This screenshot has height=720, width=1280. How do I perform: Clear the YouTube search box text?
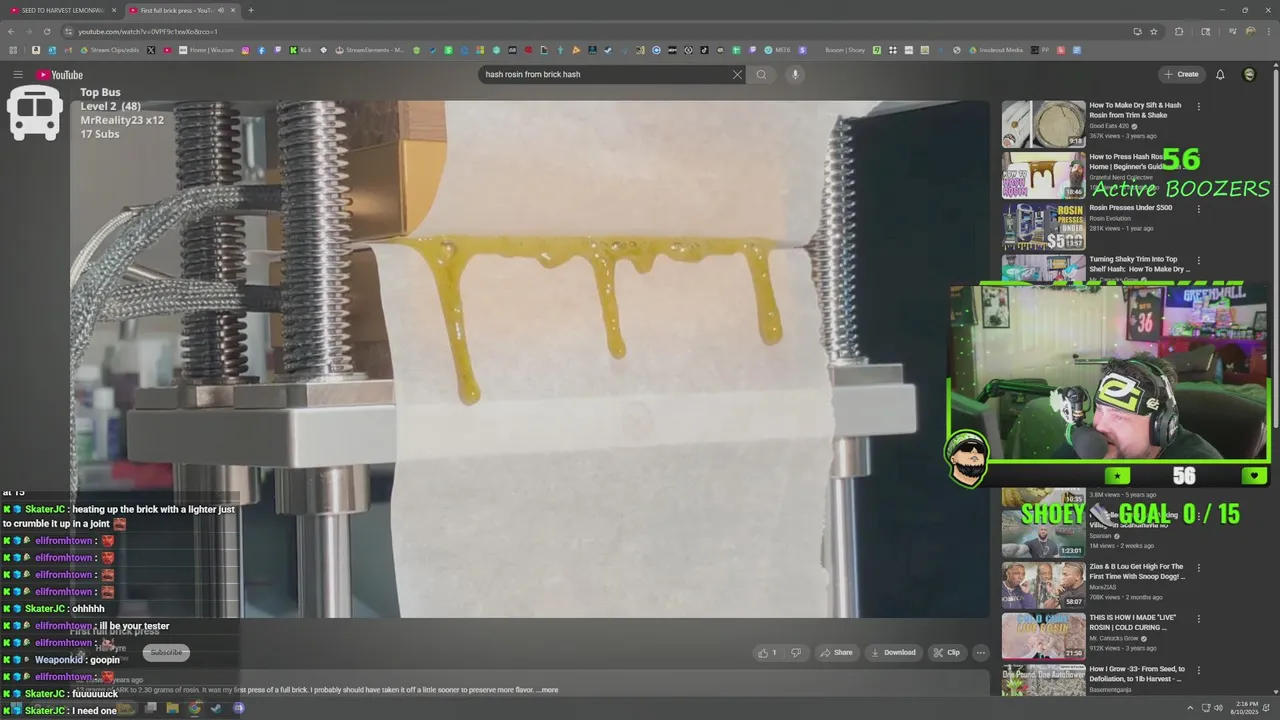737,74
